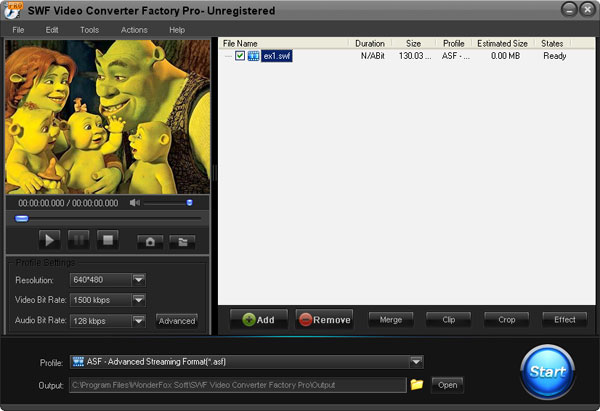Click the 0.00 MB estimated size cell
The image size is (600, 411).
tap(505, 56)
